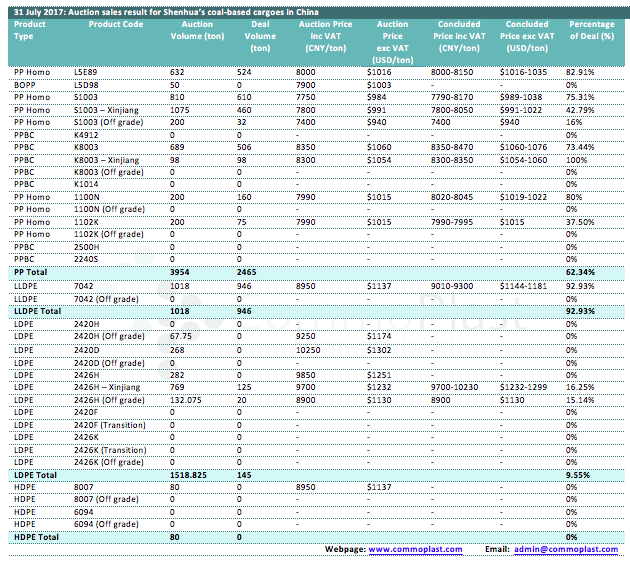Click product code L5E89

click(x=87, y=73)
